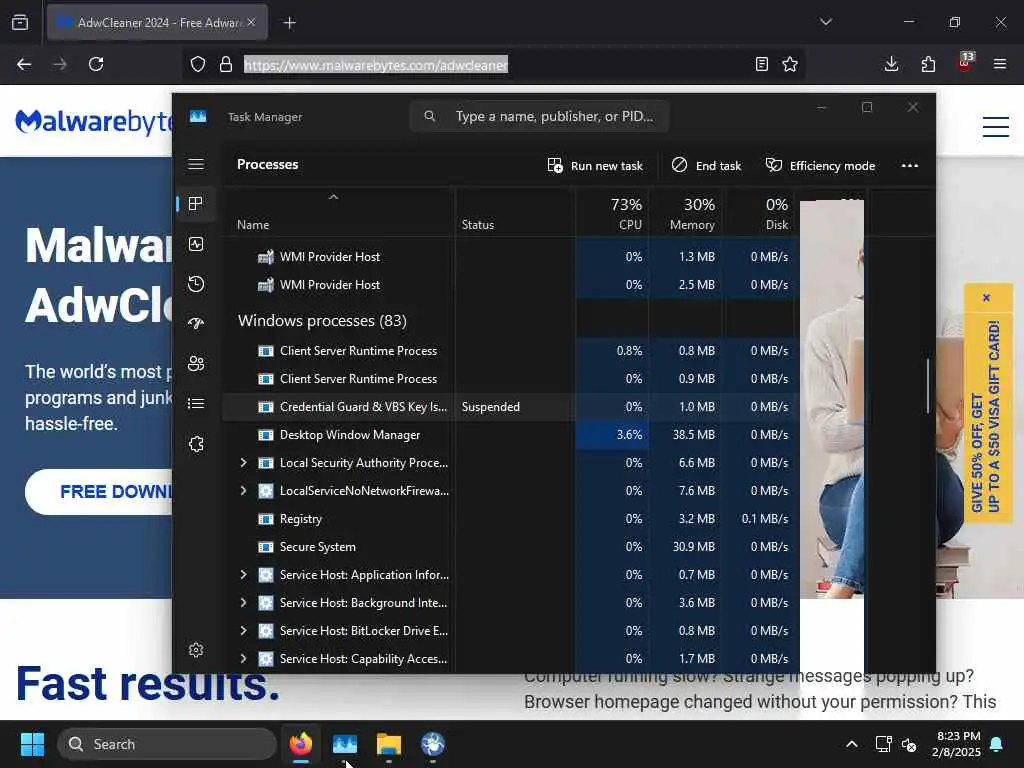This screenshot has width=1024, height=768.
Task: Expand Service Host: Capability Access row
Action: (x=244, y=658)
